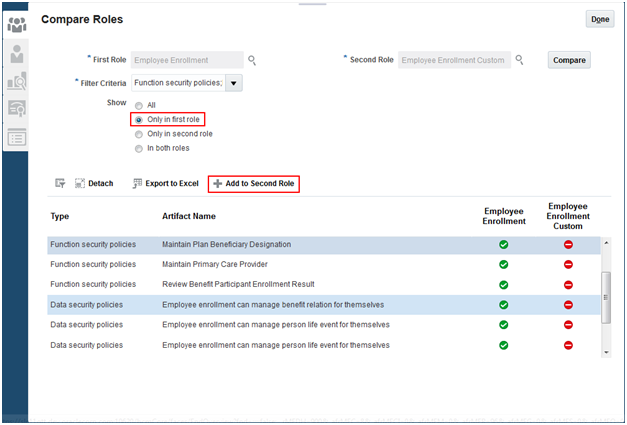Screen dimensions: 627x425
Task: Click the Detach toolbar item
Action: (94, 184)
